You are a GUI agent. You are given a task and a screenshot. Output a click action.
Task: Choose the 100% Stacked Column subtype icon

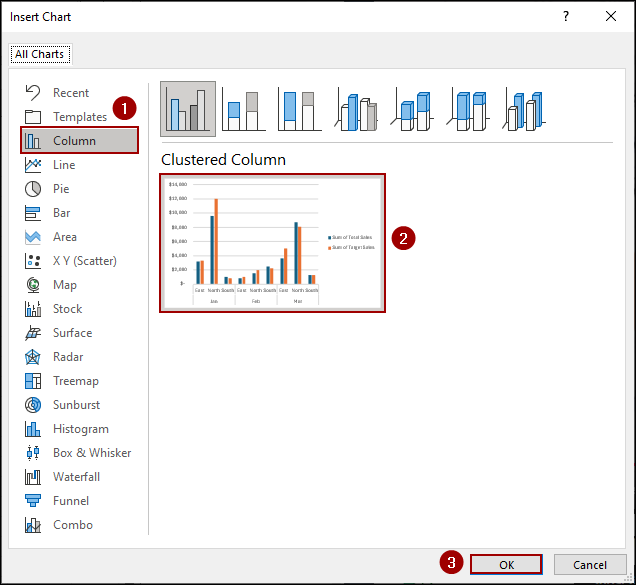pyautogui.click(x=300, y=109)
